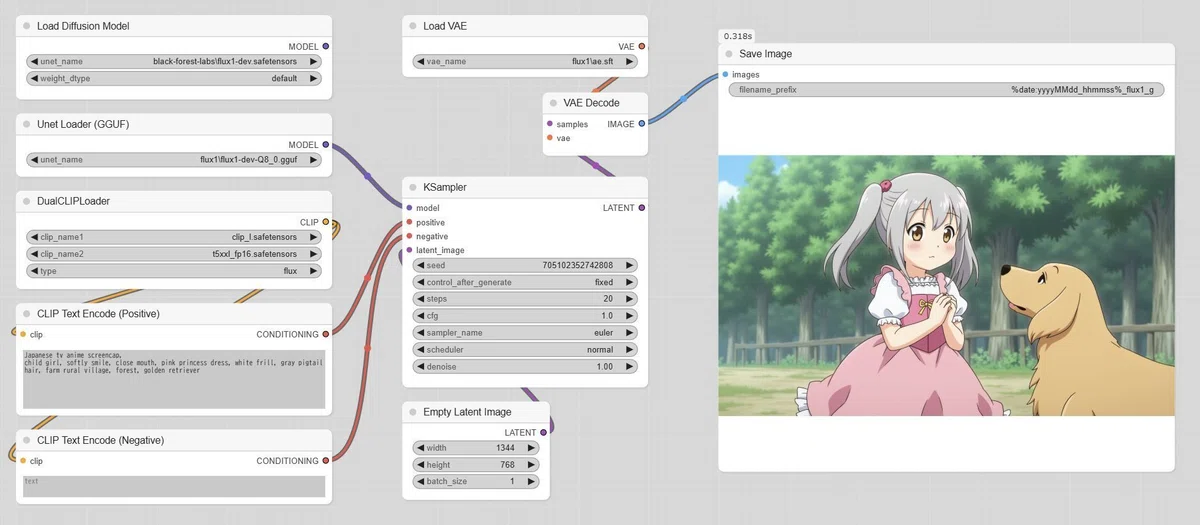Click the LATENT output socket on Empty Latent Image
This screenshot has width=1200, height=525.
pos(544,433)
